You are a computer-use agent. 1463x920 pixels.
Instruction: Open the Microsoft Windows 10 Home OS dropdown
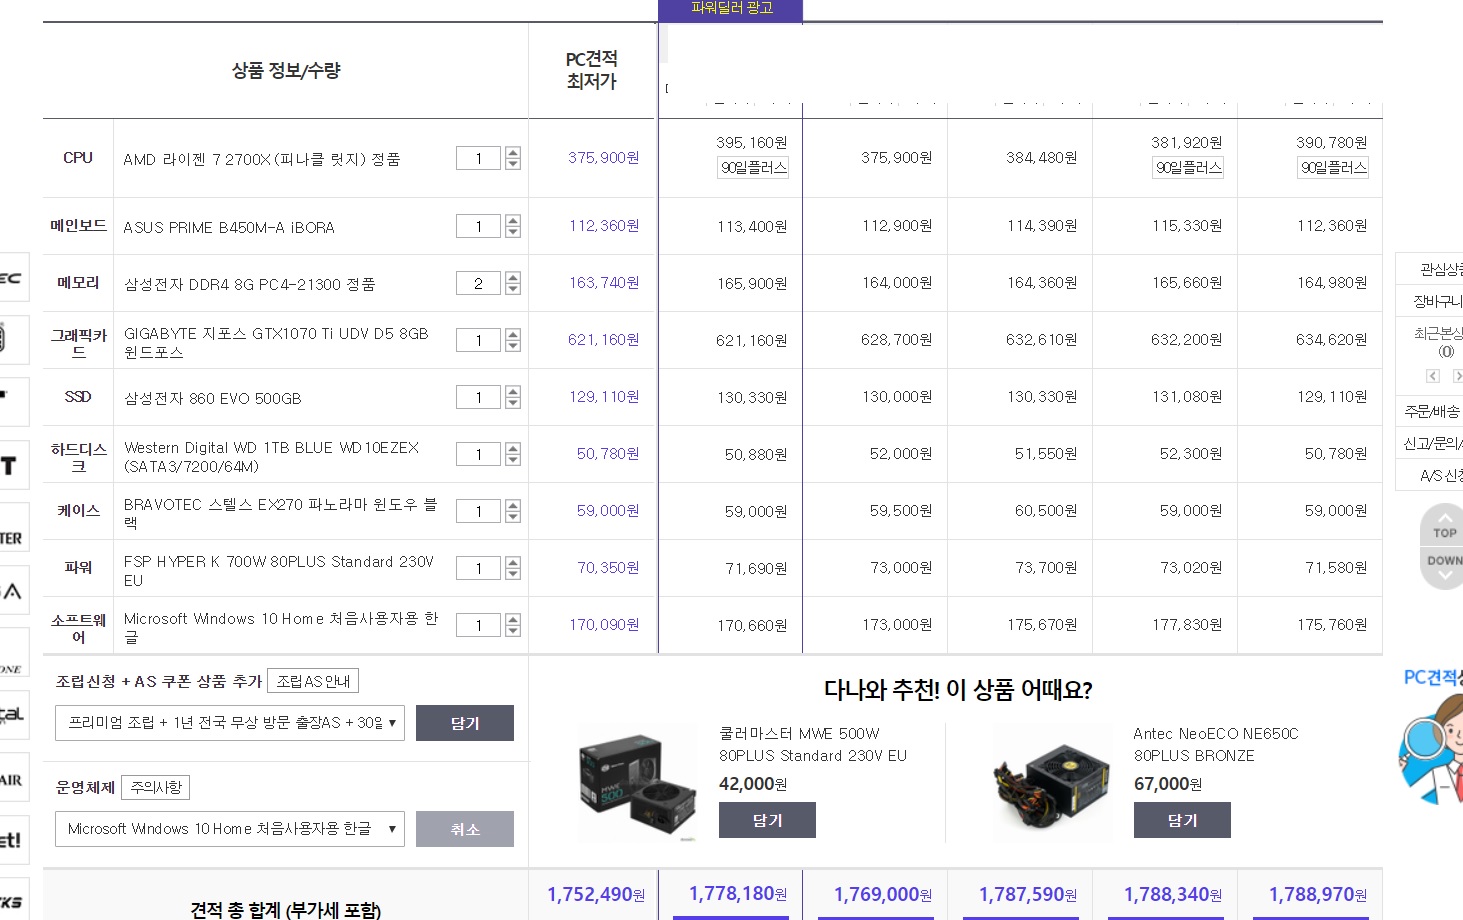[230, 829]
